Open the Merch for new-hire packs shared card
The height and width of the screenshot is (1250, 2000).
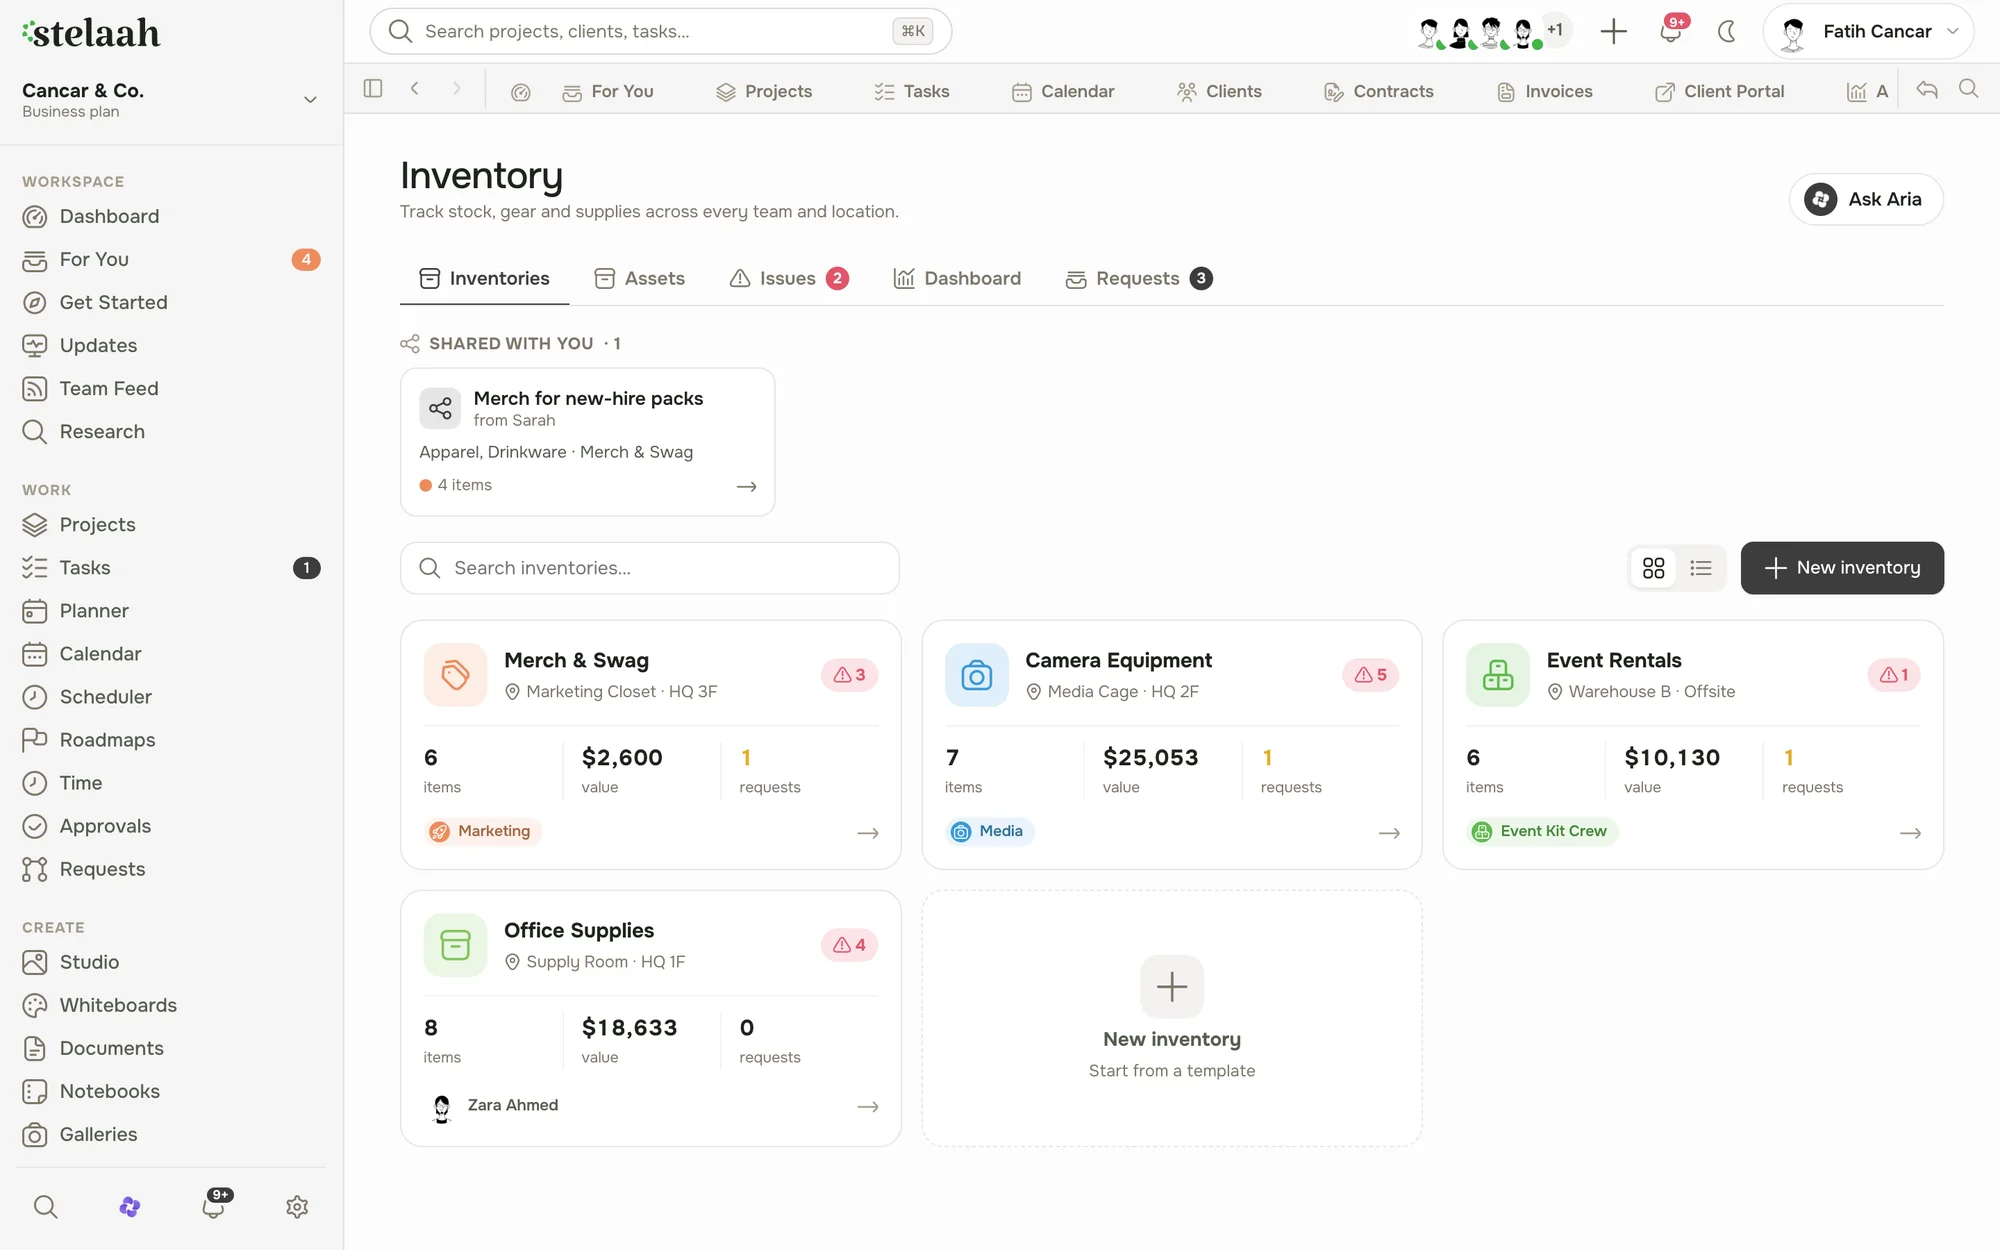click(588, 442)
